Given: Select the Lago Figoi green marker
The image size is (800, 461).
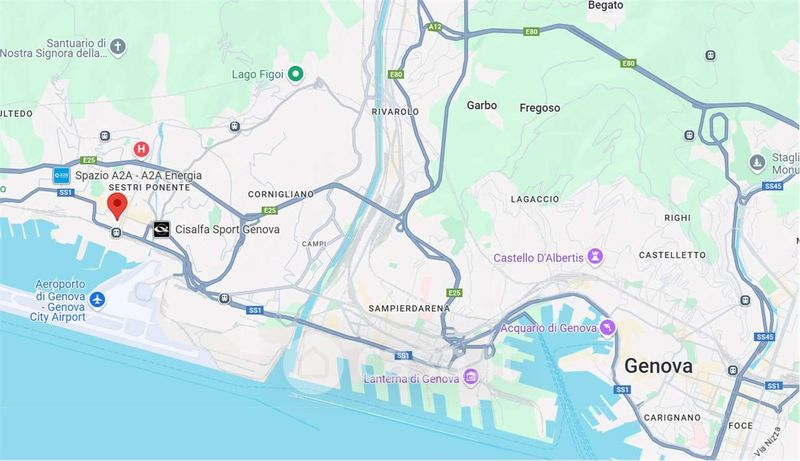Looking at the screenshot, I should coord(295,74).
